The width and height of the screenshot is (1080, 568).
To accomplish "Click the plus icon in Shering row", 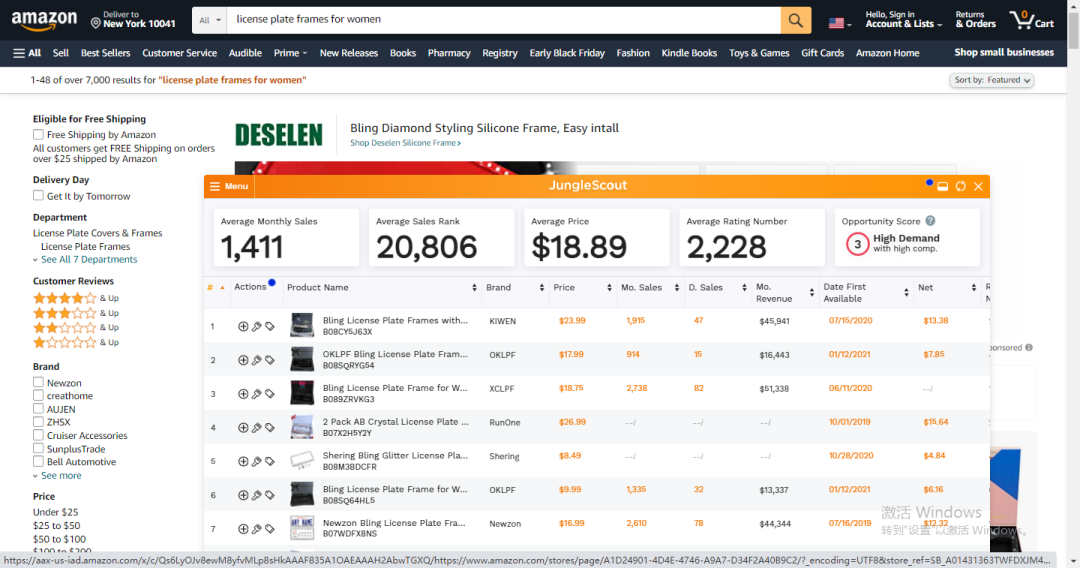I will 243,461.
